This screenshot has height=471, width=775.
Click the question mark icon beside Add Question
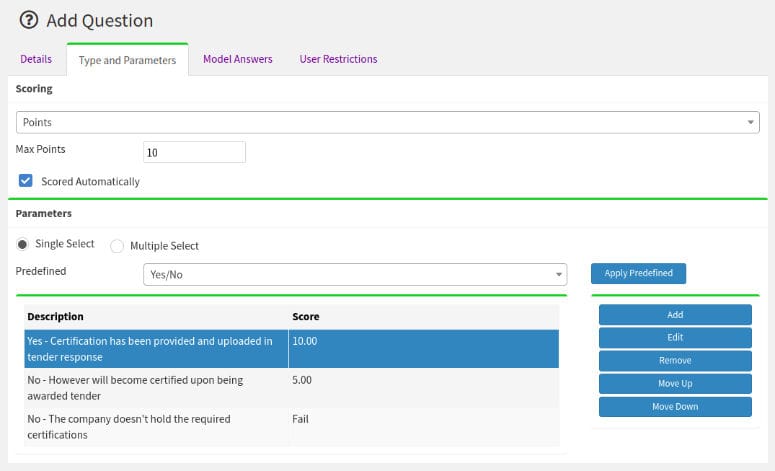[29, 20]
